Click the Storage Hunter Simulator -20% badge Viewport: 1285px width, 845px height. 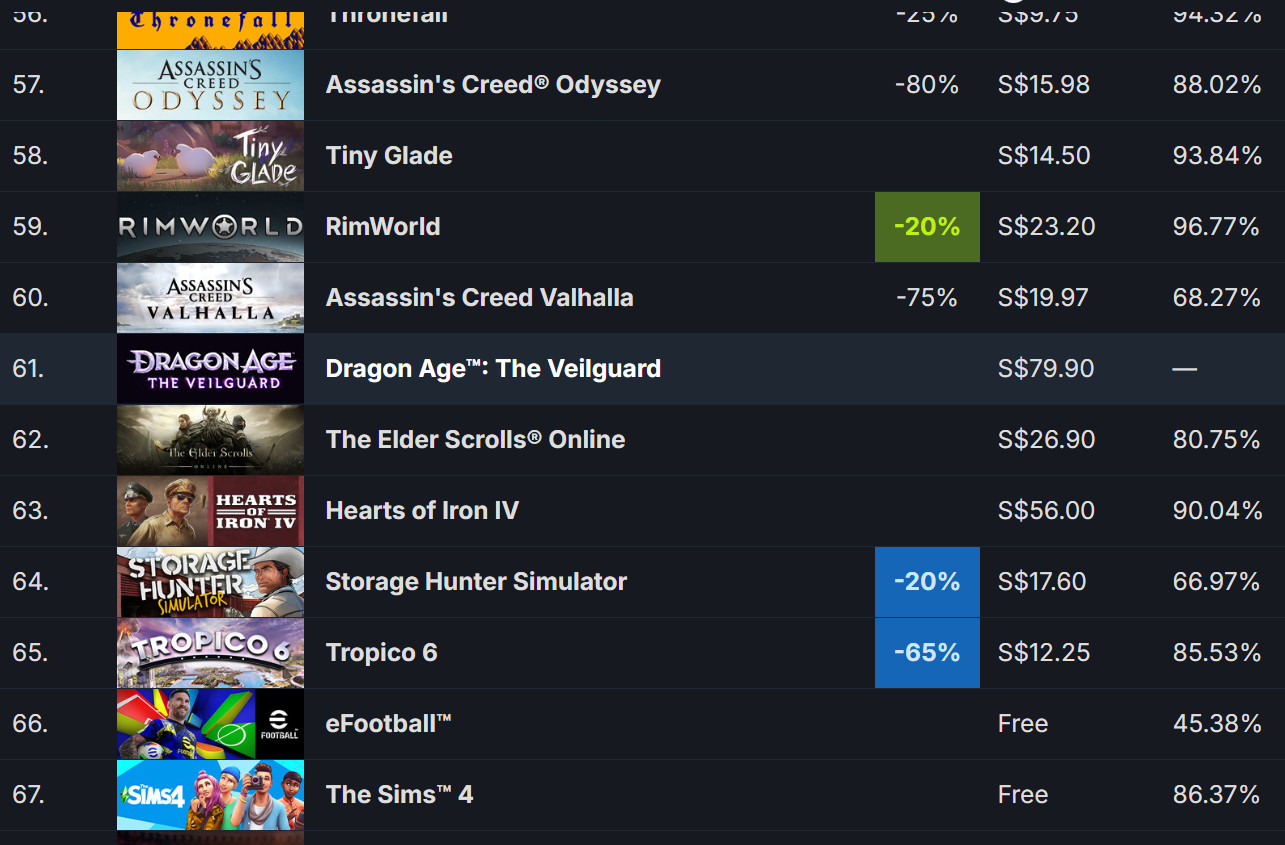[927, 581]
